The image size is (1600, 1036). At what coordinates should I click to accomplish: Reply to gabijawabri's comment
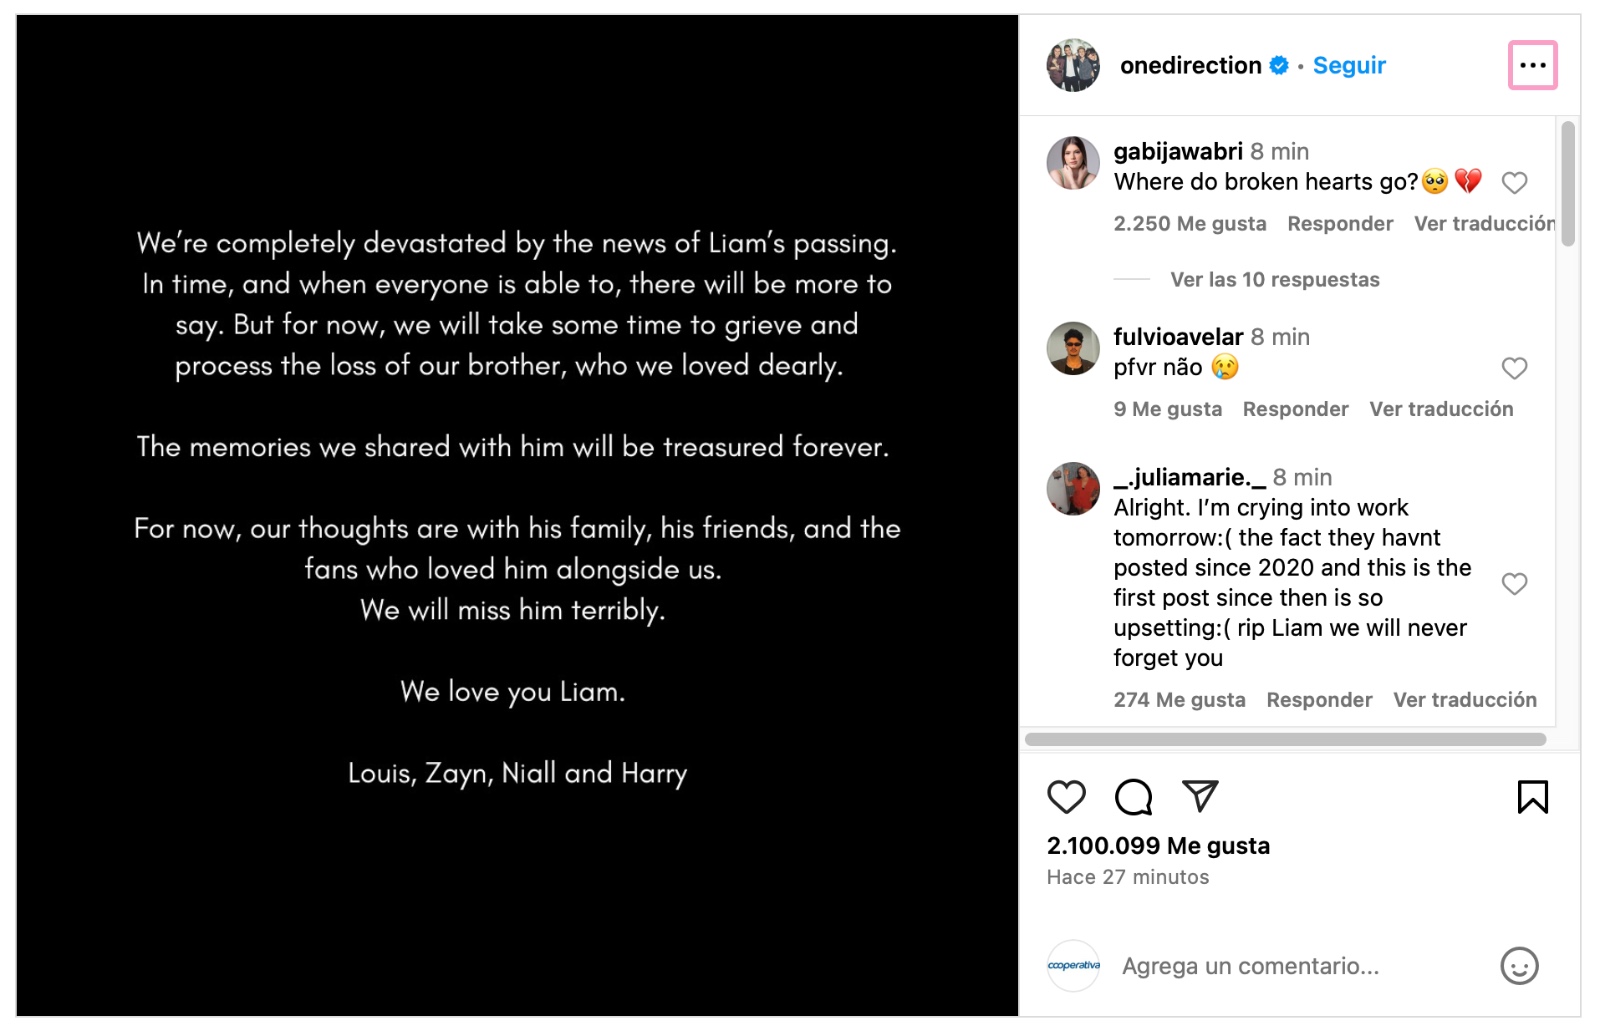pos(1340,224)
